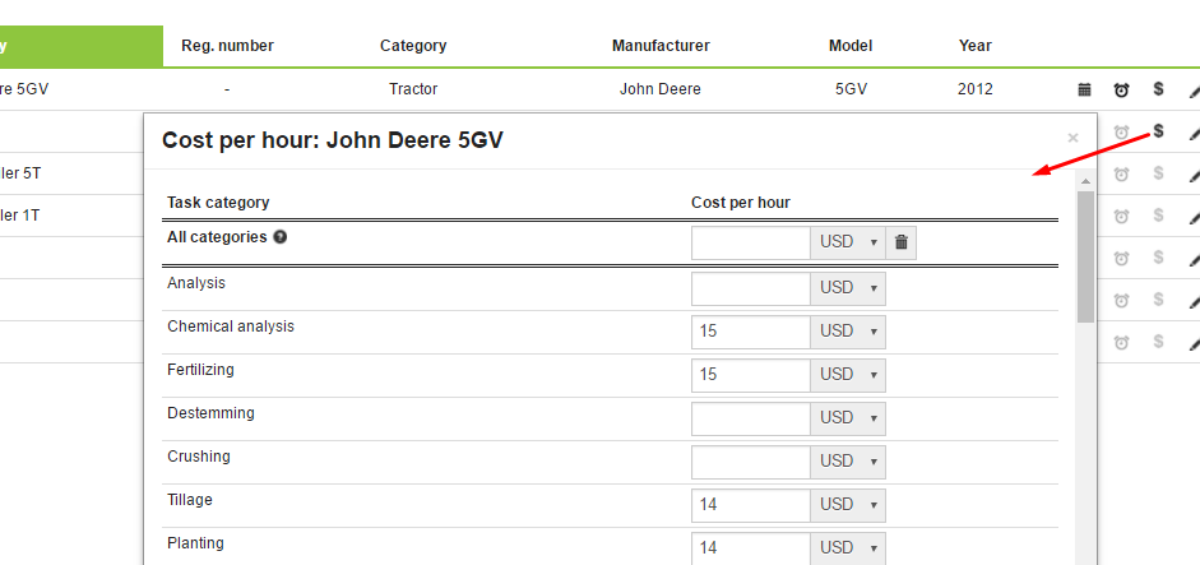
Task: Click Chemical analysis cost field showing 15
Action: (x=751, y=331)
